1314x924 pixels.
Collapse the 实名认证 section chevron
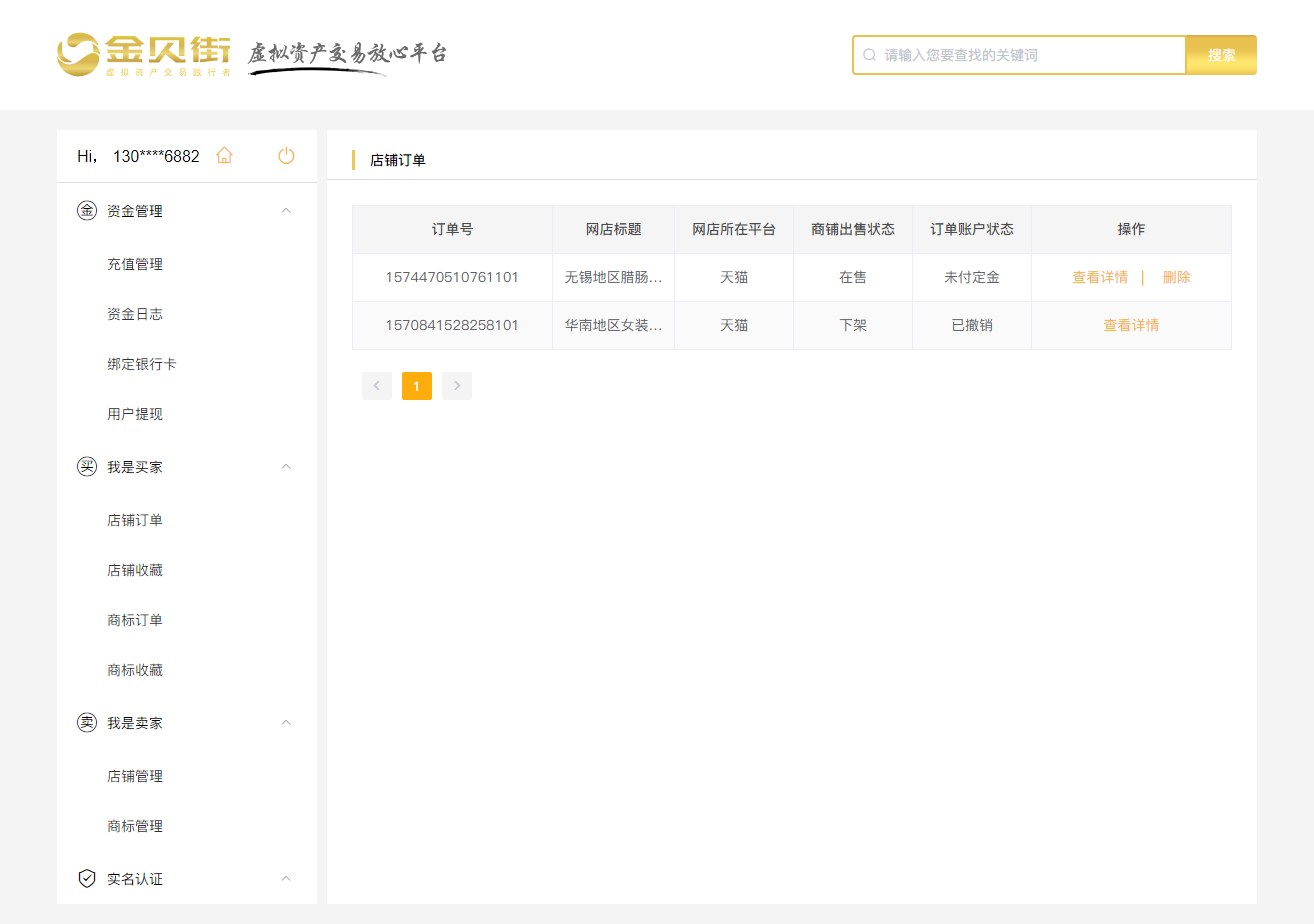(x=286, y=879)
